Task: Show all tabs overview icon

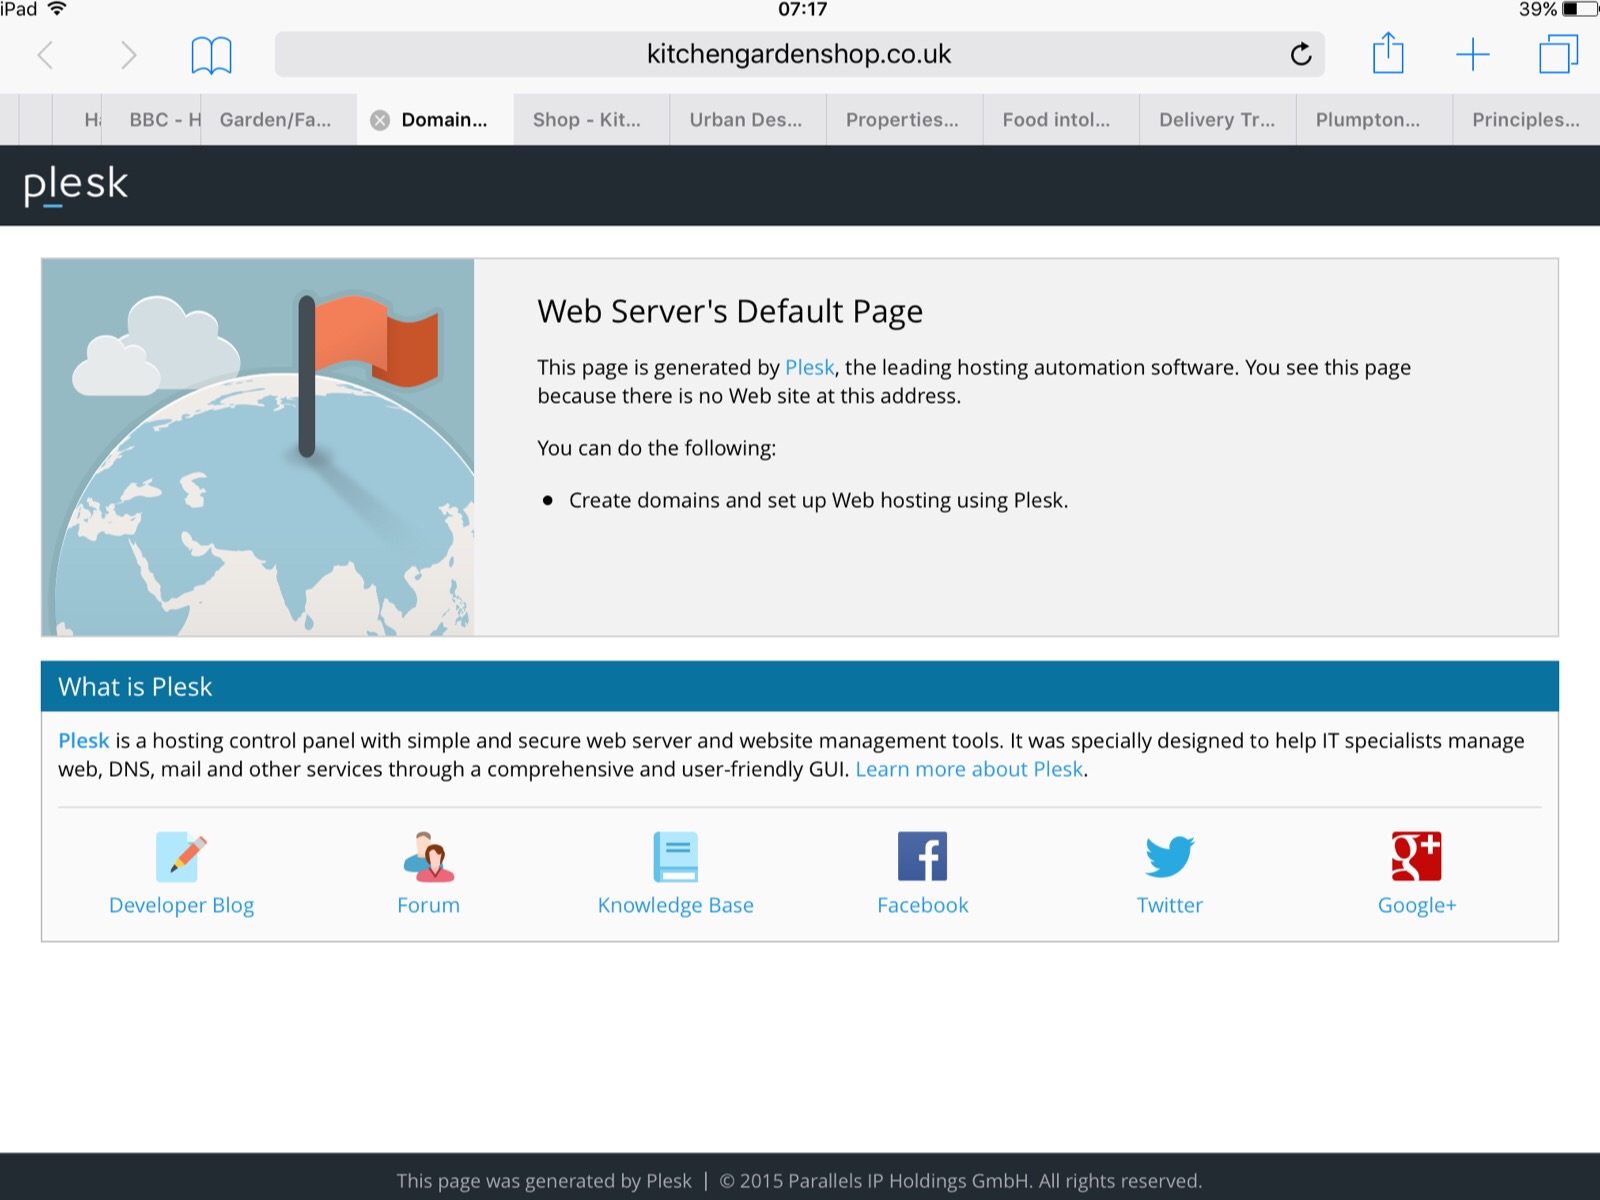Action: [x=1557, y=55]
